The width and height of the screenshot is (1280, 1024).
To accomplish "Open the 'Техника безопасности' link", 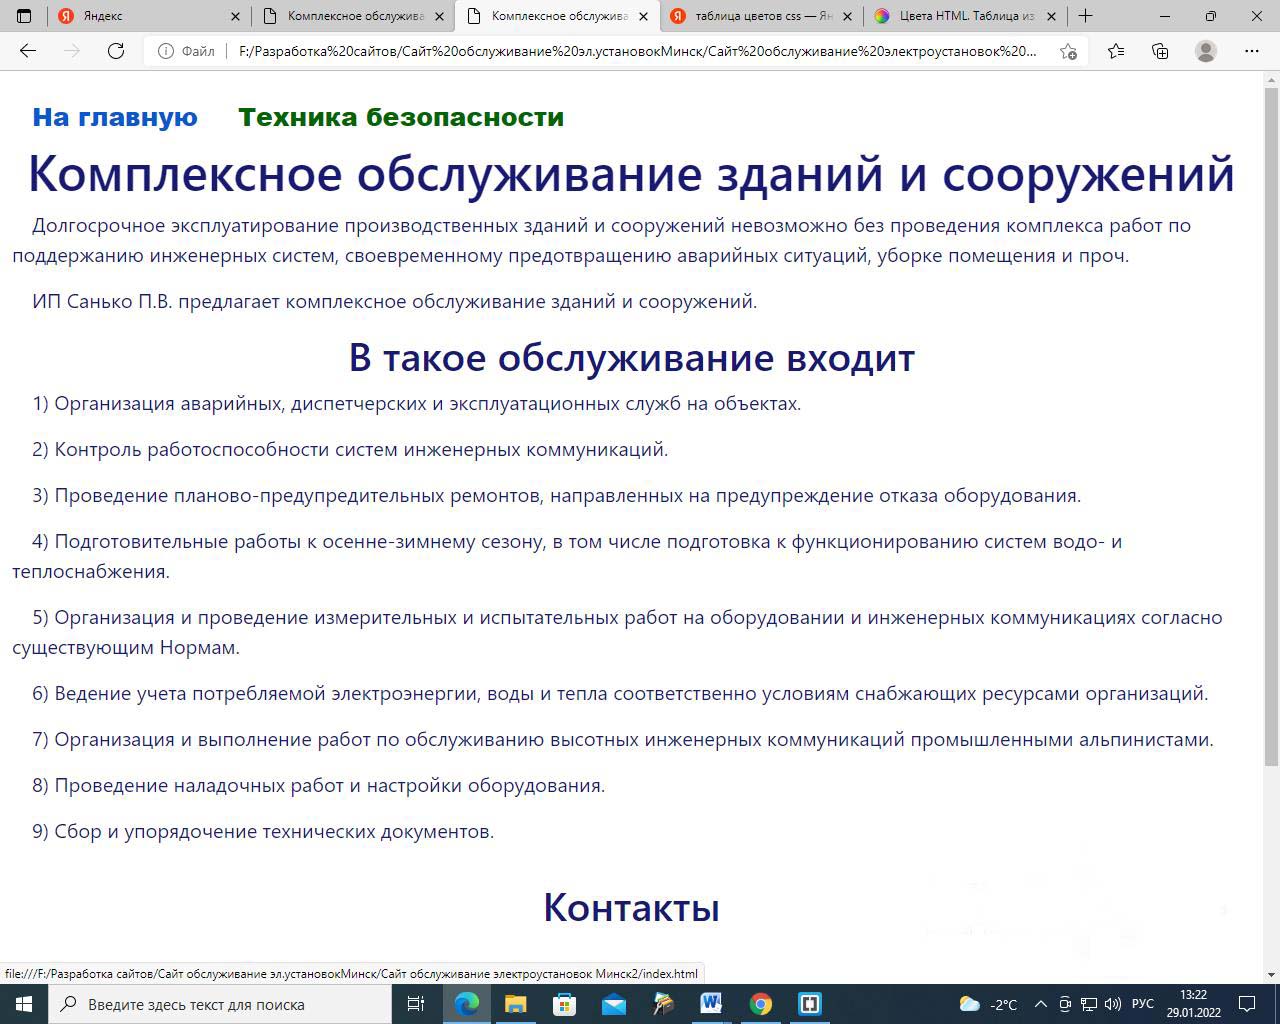I will (401, 117).
